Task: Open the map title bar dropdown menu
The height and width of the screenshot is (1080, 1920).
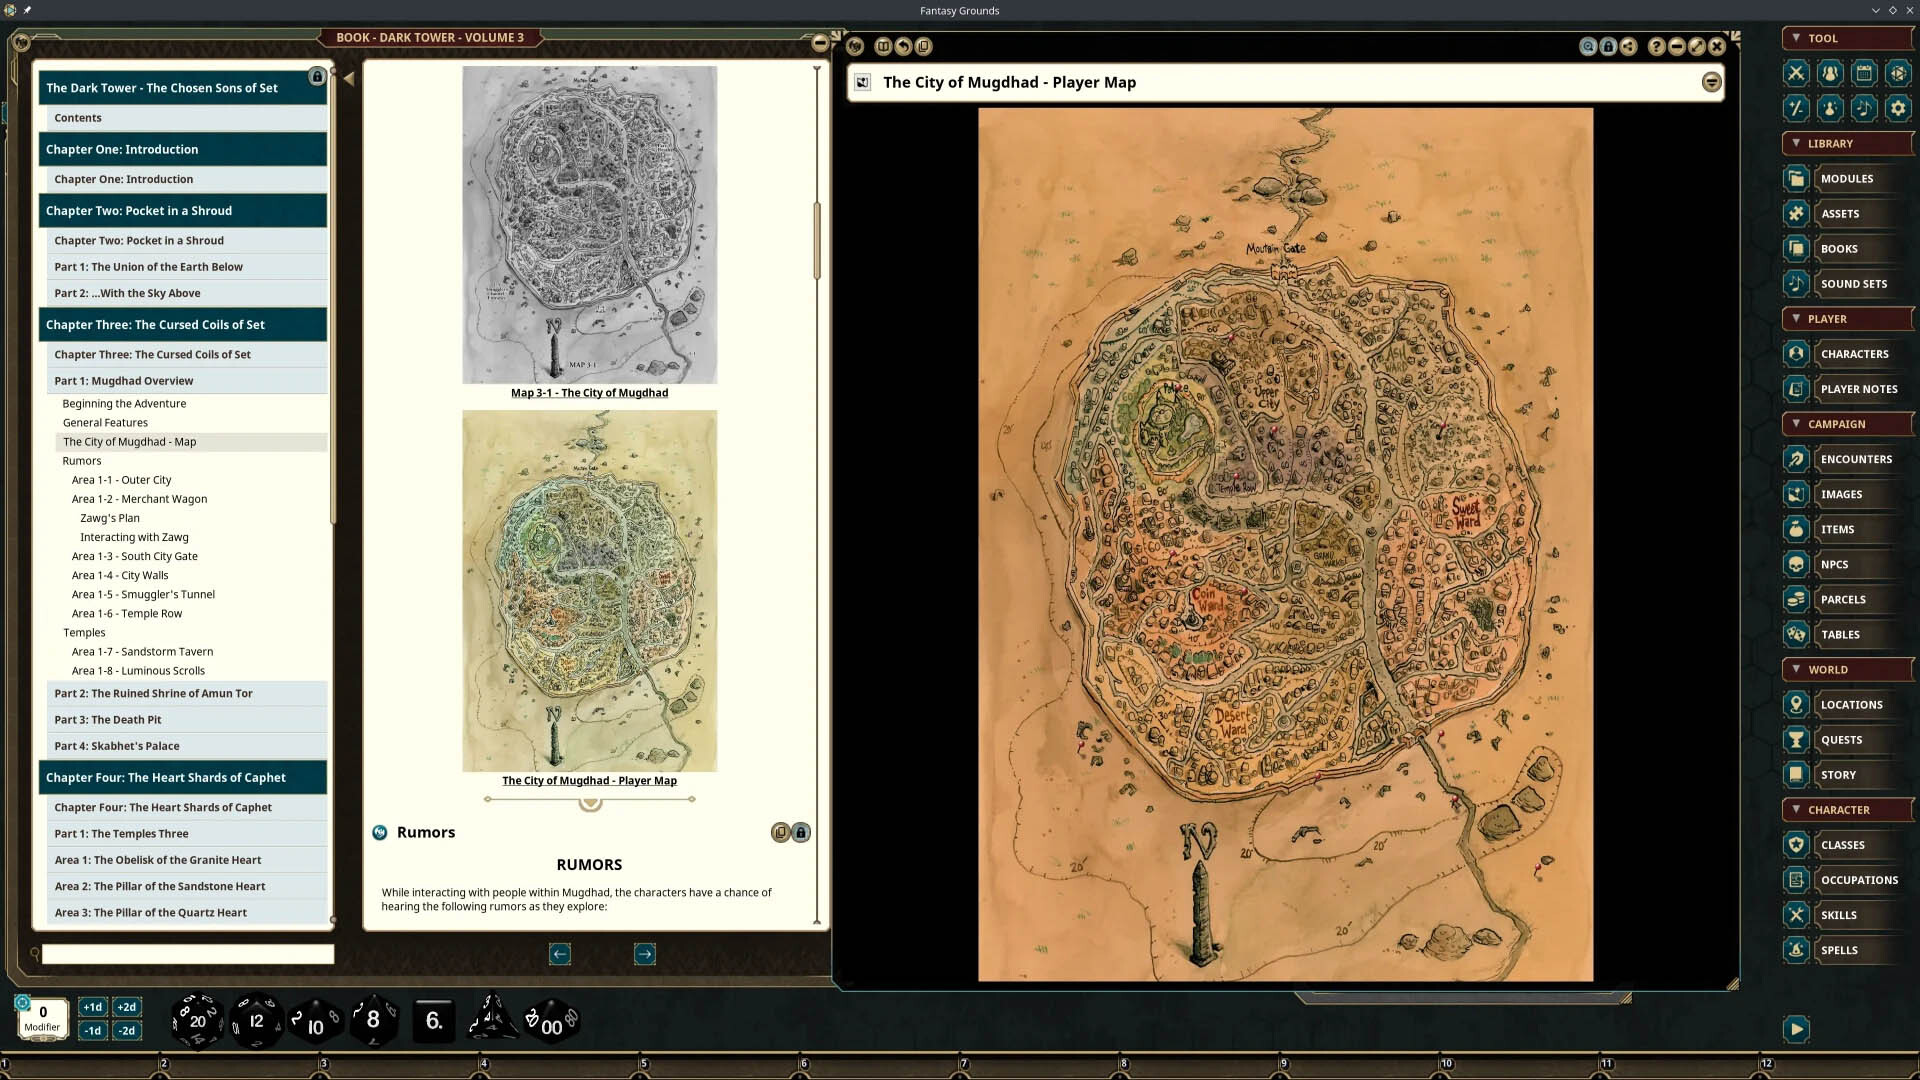Action: coord(1711,82)
